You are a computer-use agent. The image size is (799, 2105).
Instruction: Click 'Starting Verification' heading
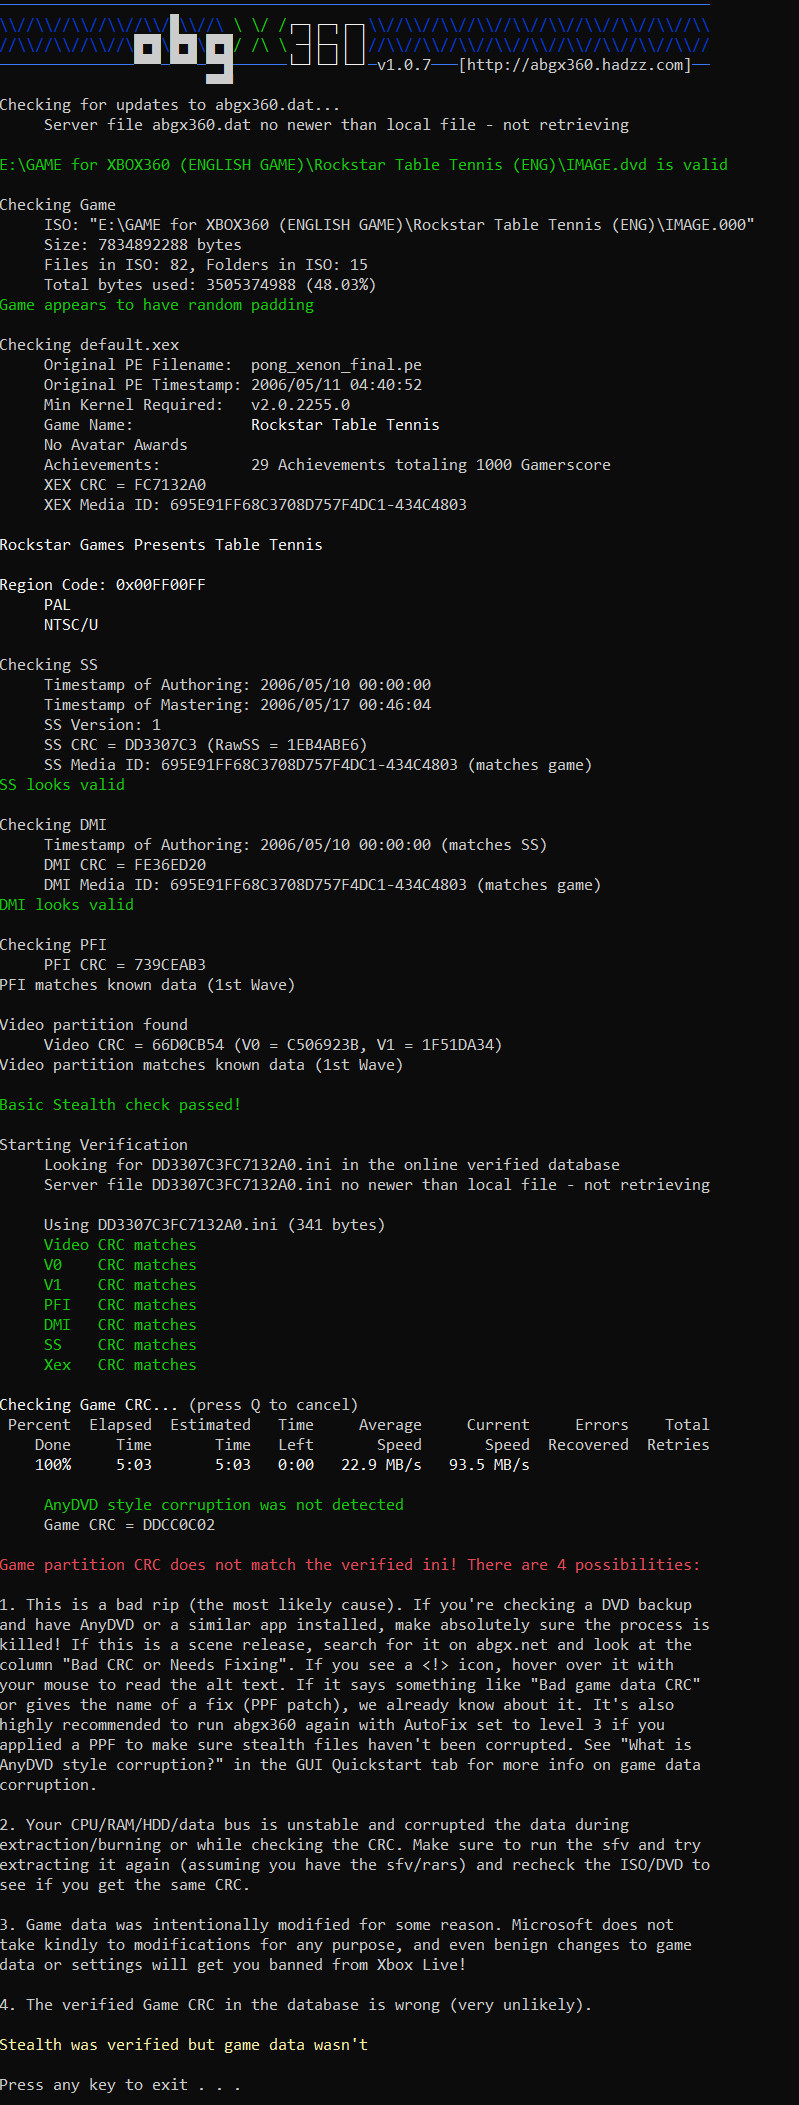94,1145
